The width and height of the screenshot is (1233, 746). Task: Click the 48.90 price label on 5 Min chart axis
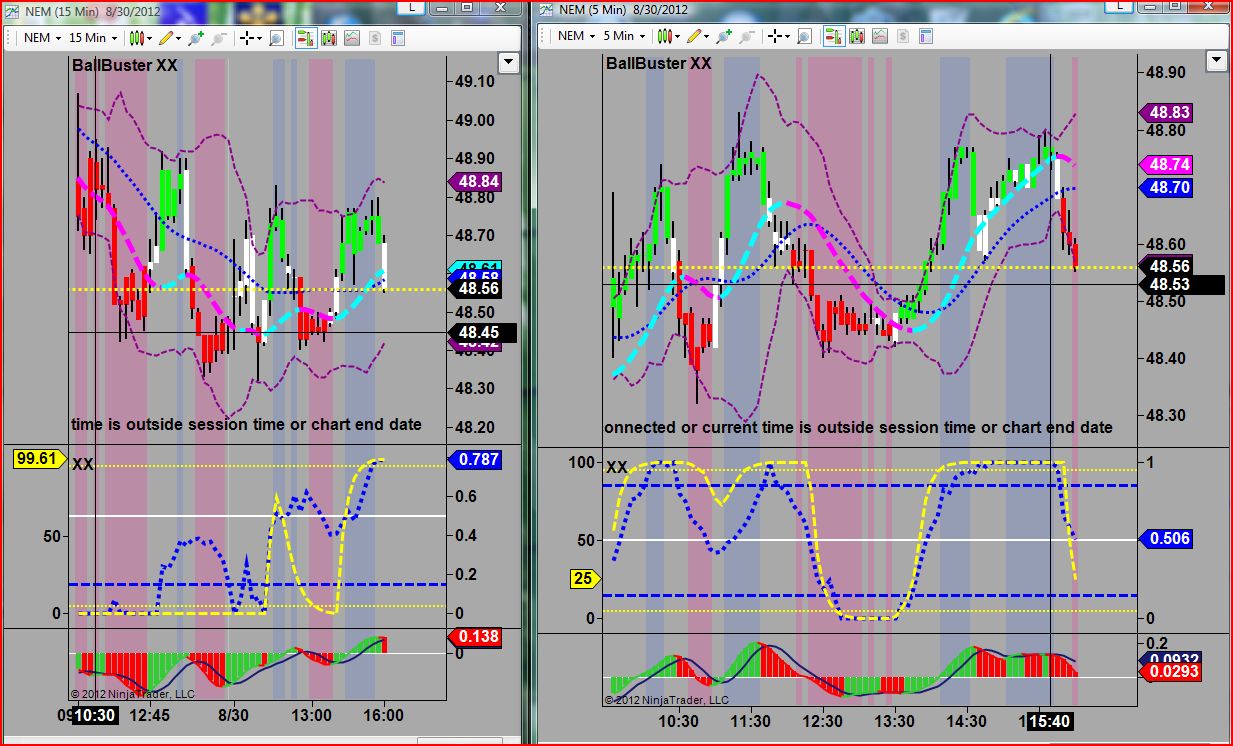pyautogui.click(x=1166, y=73)
